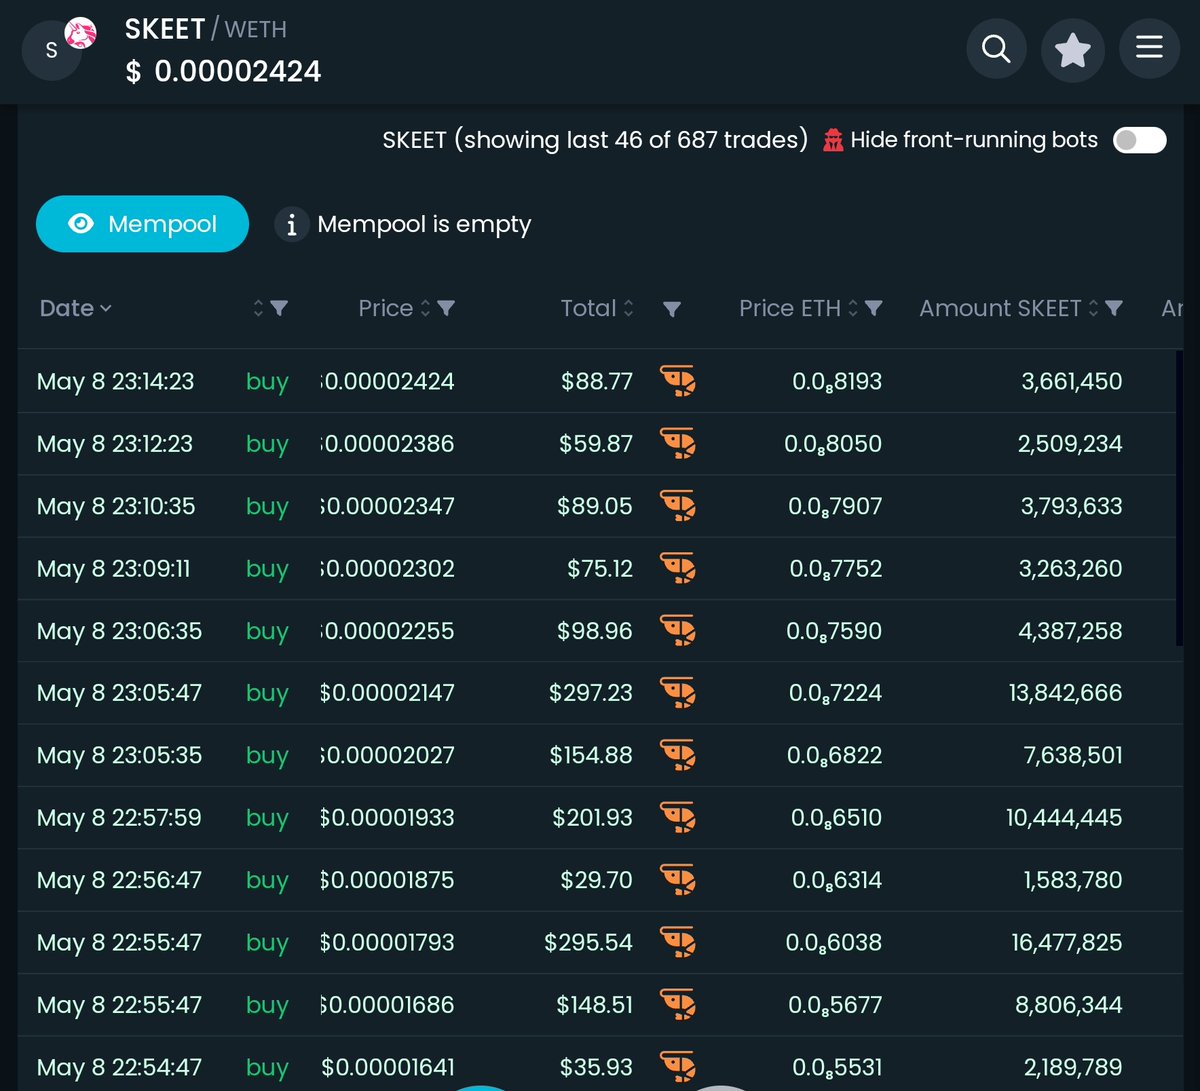Sort by Total column arrows

(628, 309)
